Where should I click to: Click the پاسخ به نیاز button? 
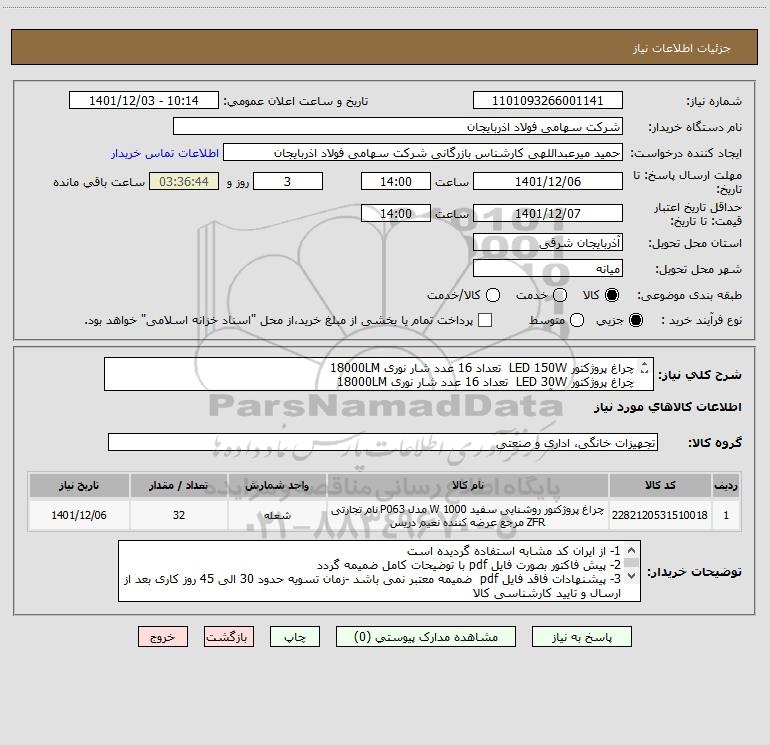coord(582,637)
